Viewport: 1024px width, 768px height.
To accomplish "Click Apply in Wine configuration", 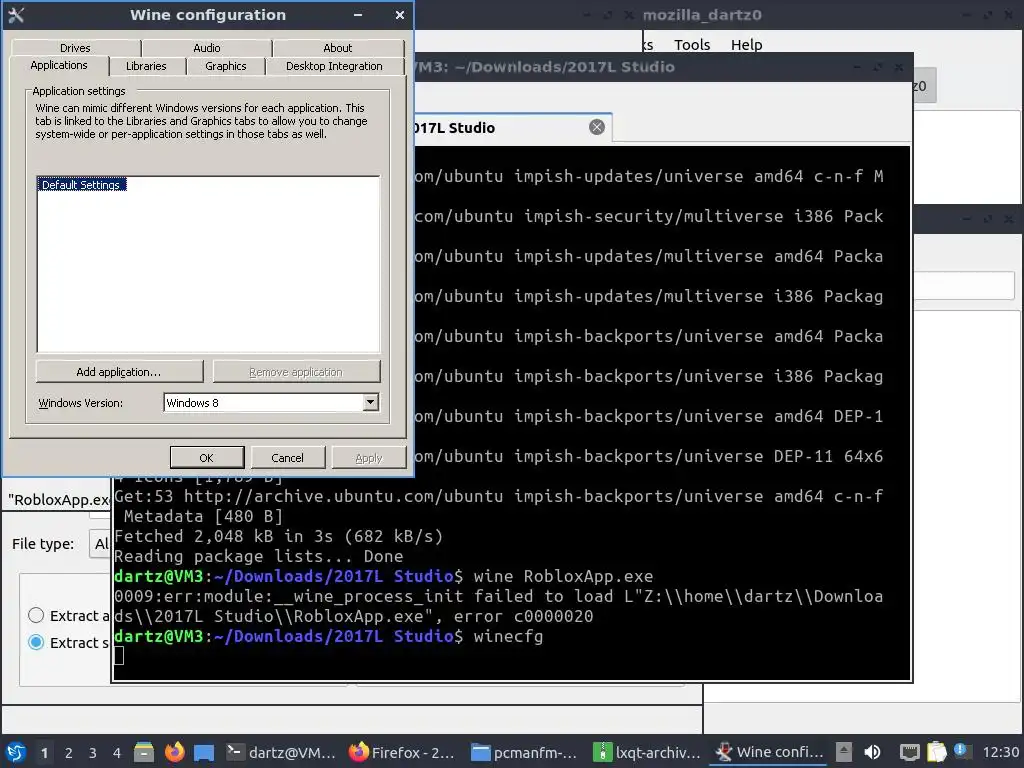I will 368,458.
